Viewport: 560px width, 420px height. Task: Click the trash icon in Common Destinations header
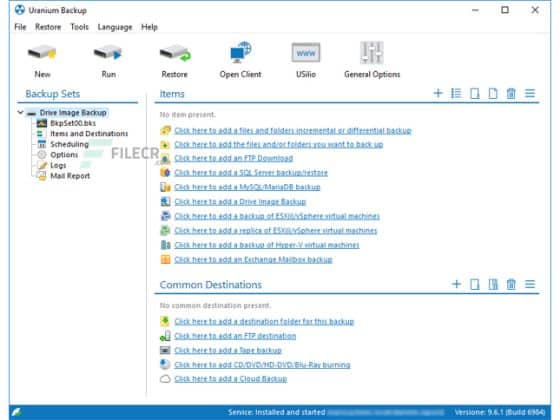(x=511, y=284)
